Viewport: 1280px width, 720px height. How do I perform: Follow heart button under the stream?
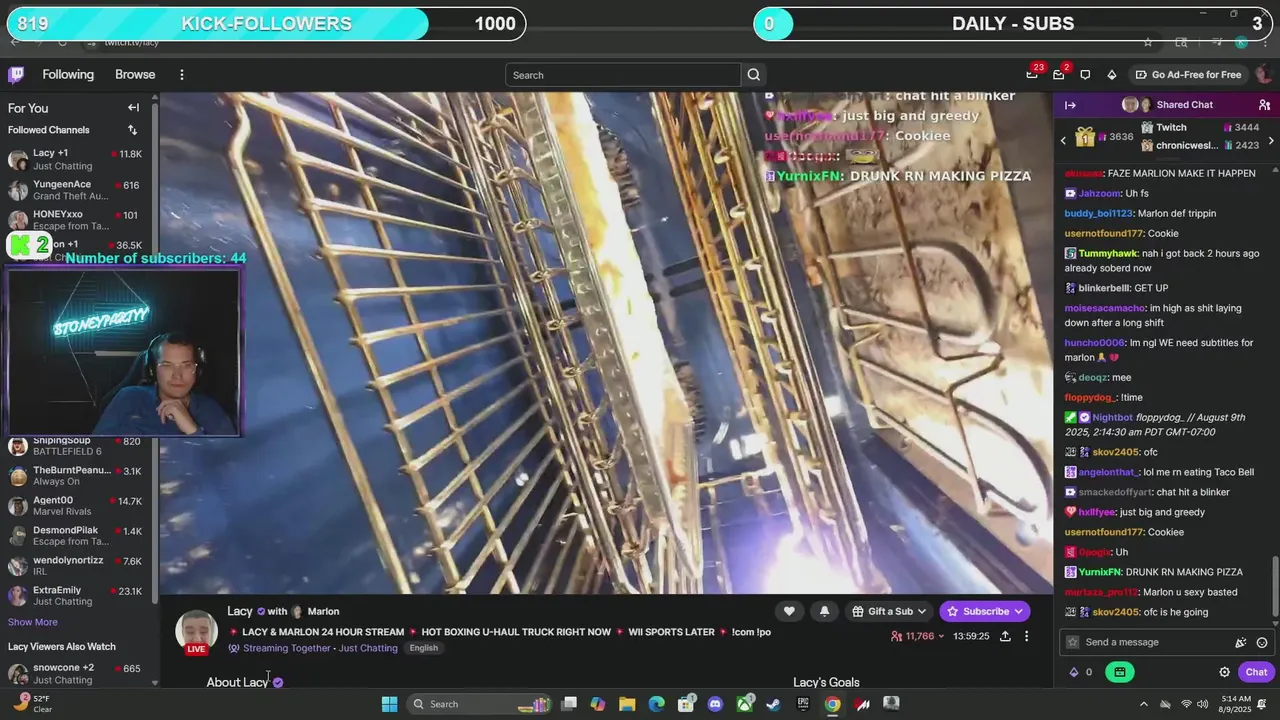pos(789,611)
